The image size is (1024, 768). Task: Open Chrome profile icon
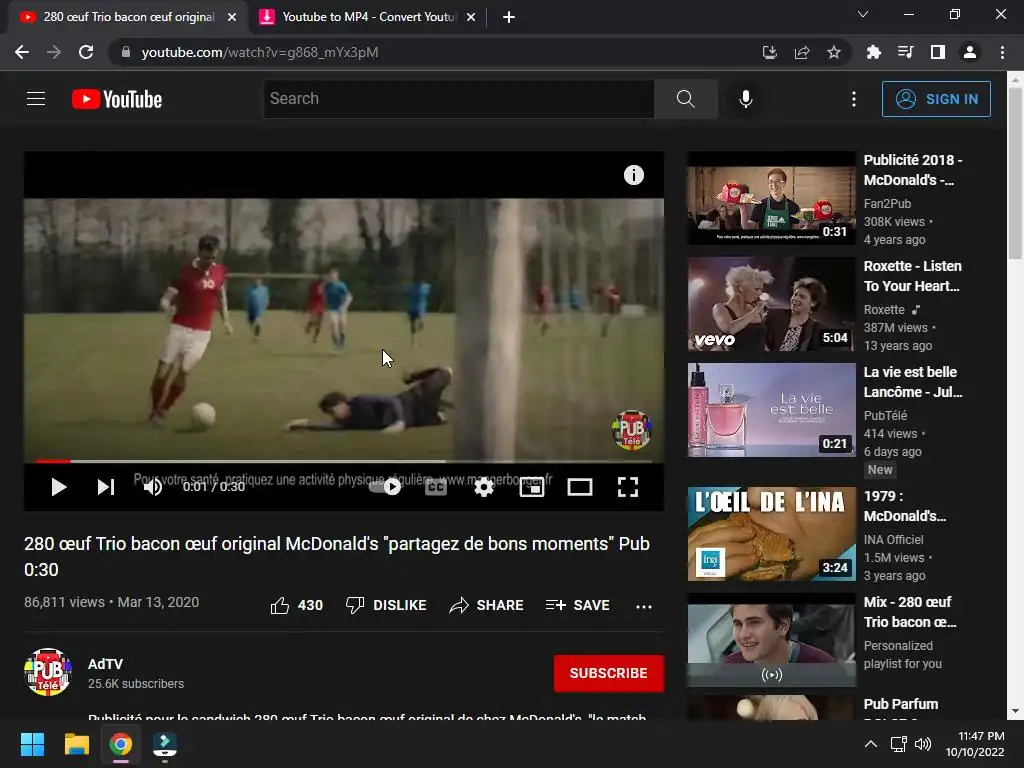[970, 52]
